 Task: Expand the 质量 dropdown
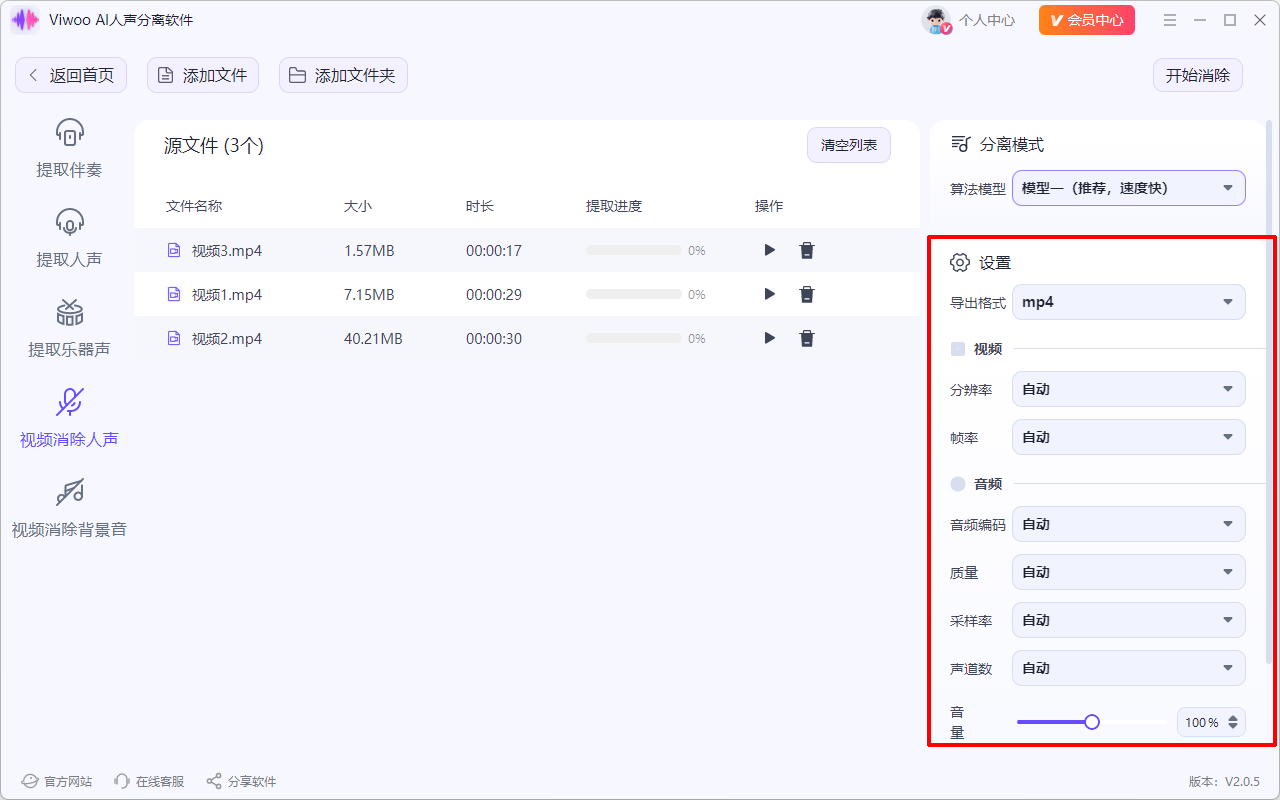[1129, 572]
